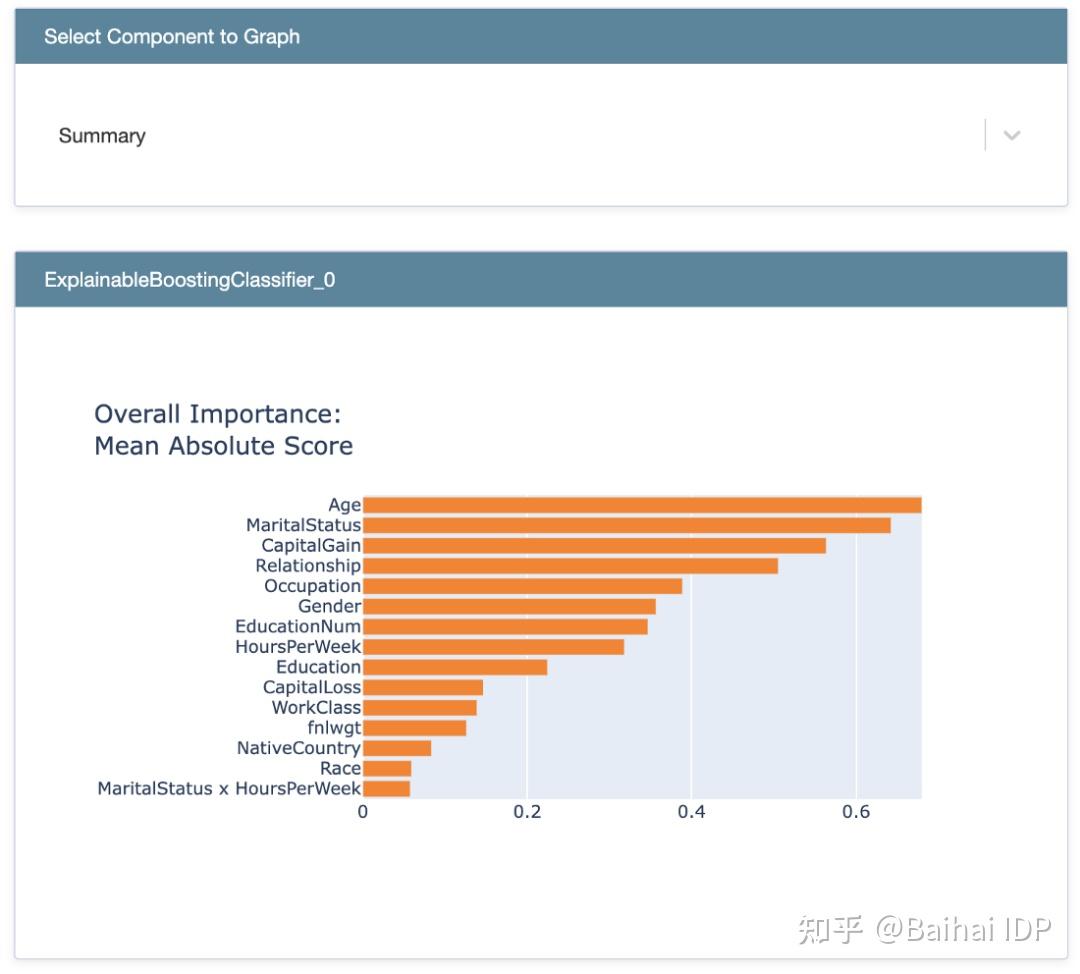This screenshot has width=1080, height=974.
Task: Open the Summary component selector
Action: [500, 135]
